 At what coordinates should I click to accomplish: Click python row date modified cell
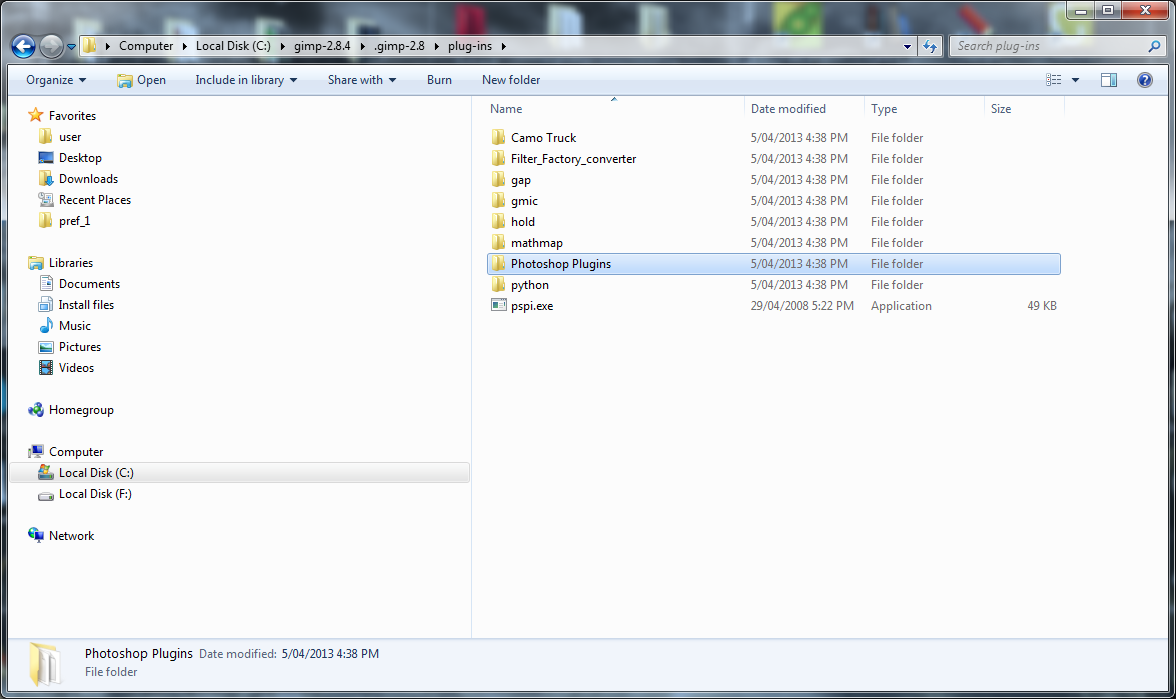click(799, 285)
